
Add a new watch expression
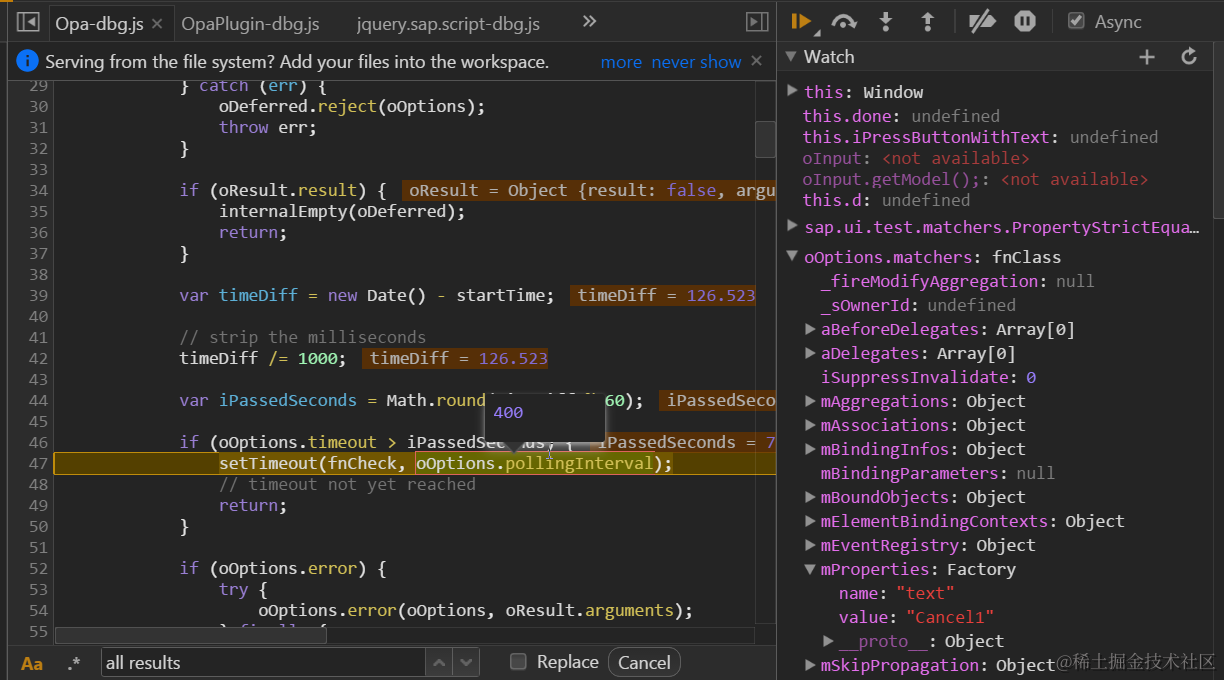pyautogui.click(x=1147, y=57)
